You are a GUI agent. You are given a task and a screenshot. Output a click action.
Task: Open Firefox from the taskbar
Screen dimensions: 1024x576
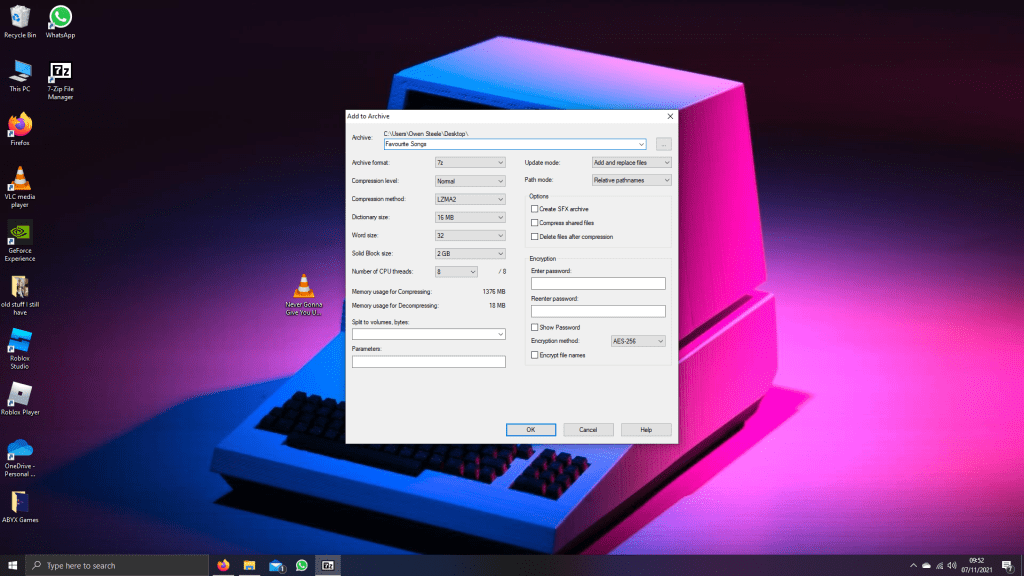pos(222,565)
